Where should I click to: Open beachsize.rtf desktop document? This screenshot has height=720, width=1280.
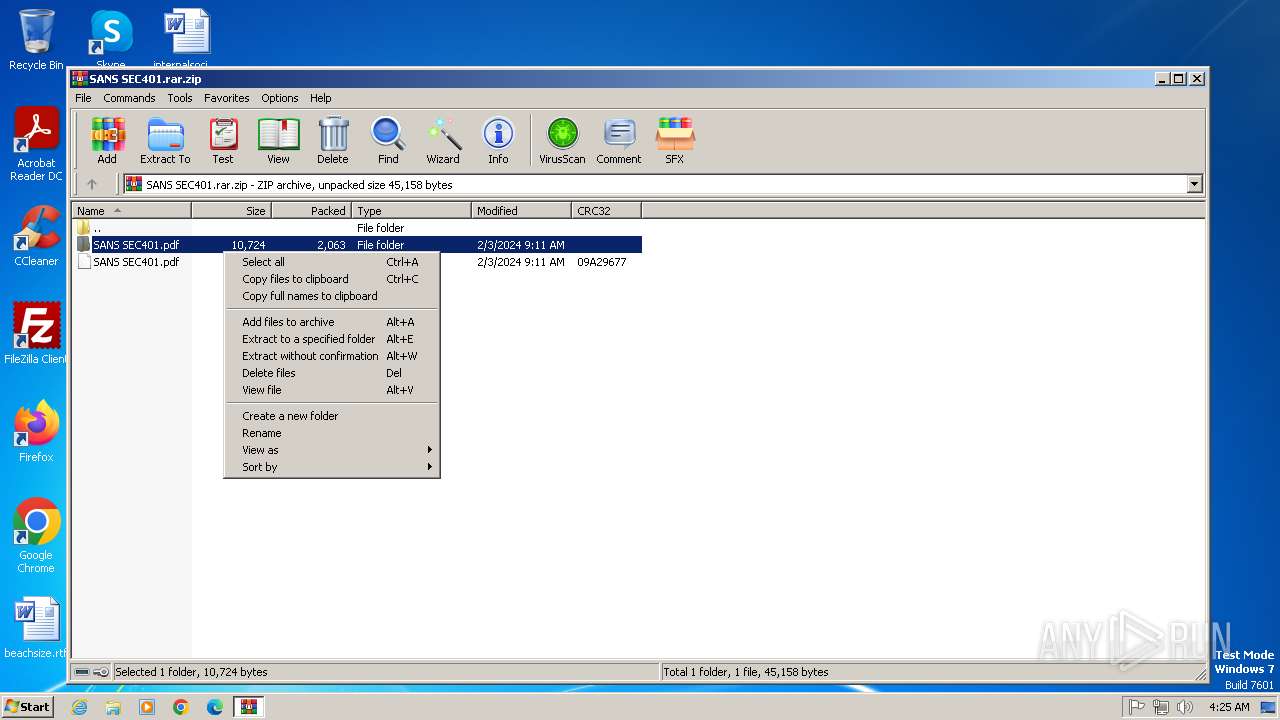point(36,628)
